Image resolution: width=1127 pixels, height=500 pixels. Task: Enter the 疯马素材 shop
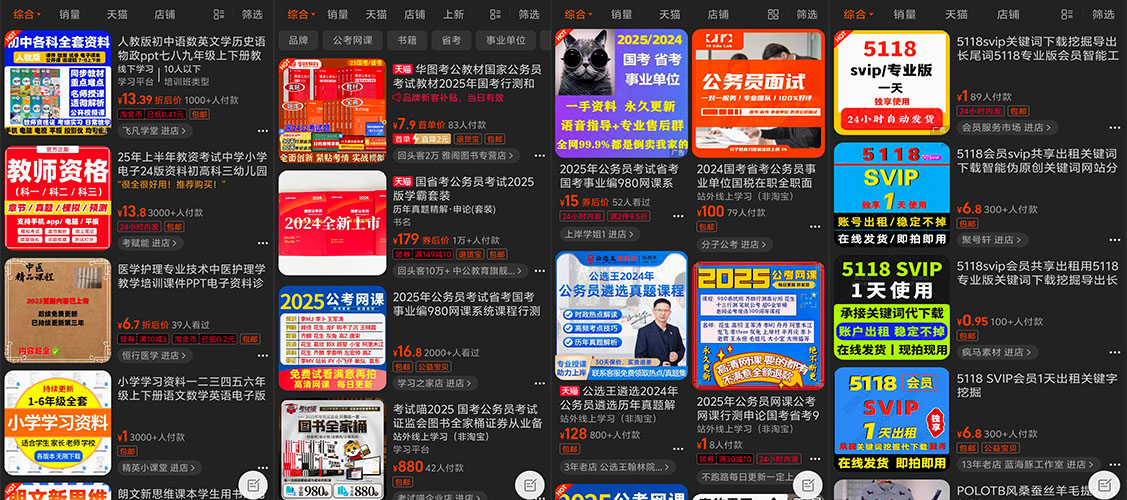coord(996,353)
